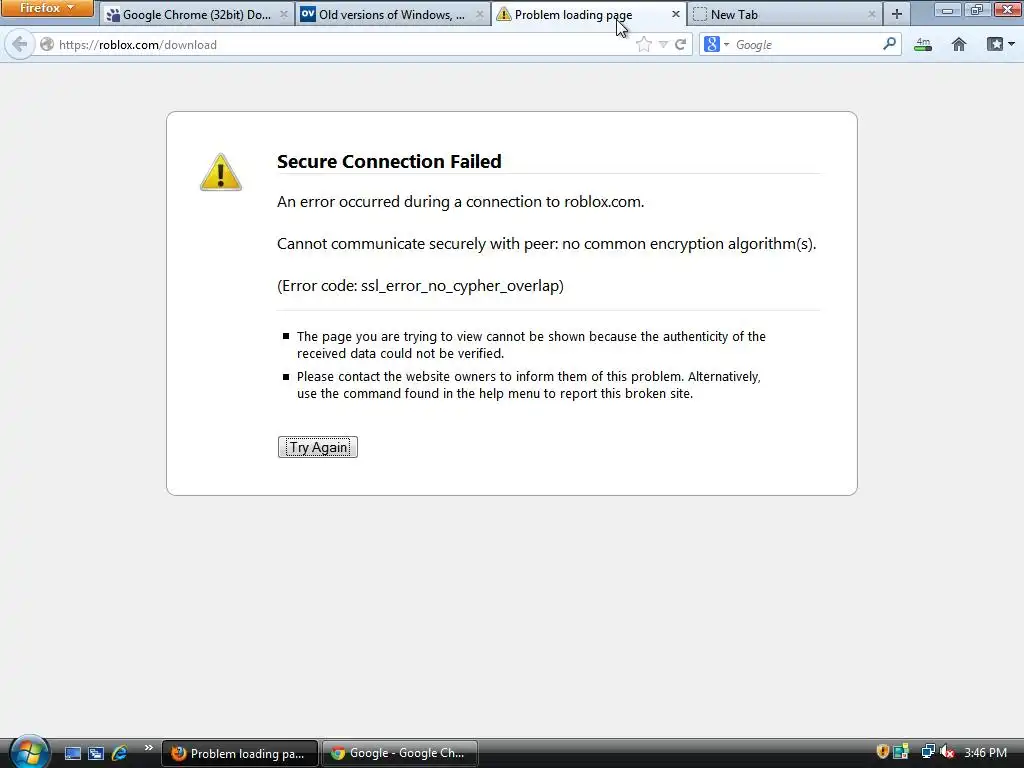1024x768 pixels.
Task: Restore down the Firefox window
Action: (977, 10)
